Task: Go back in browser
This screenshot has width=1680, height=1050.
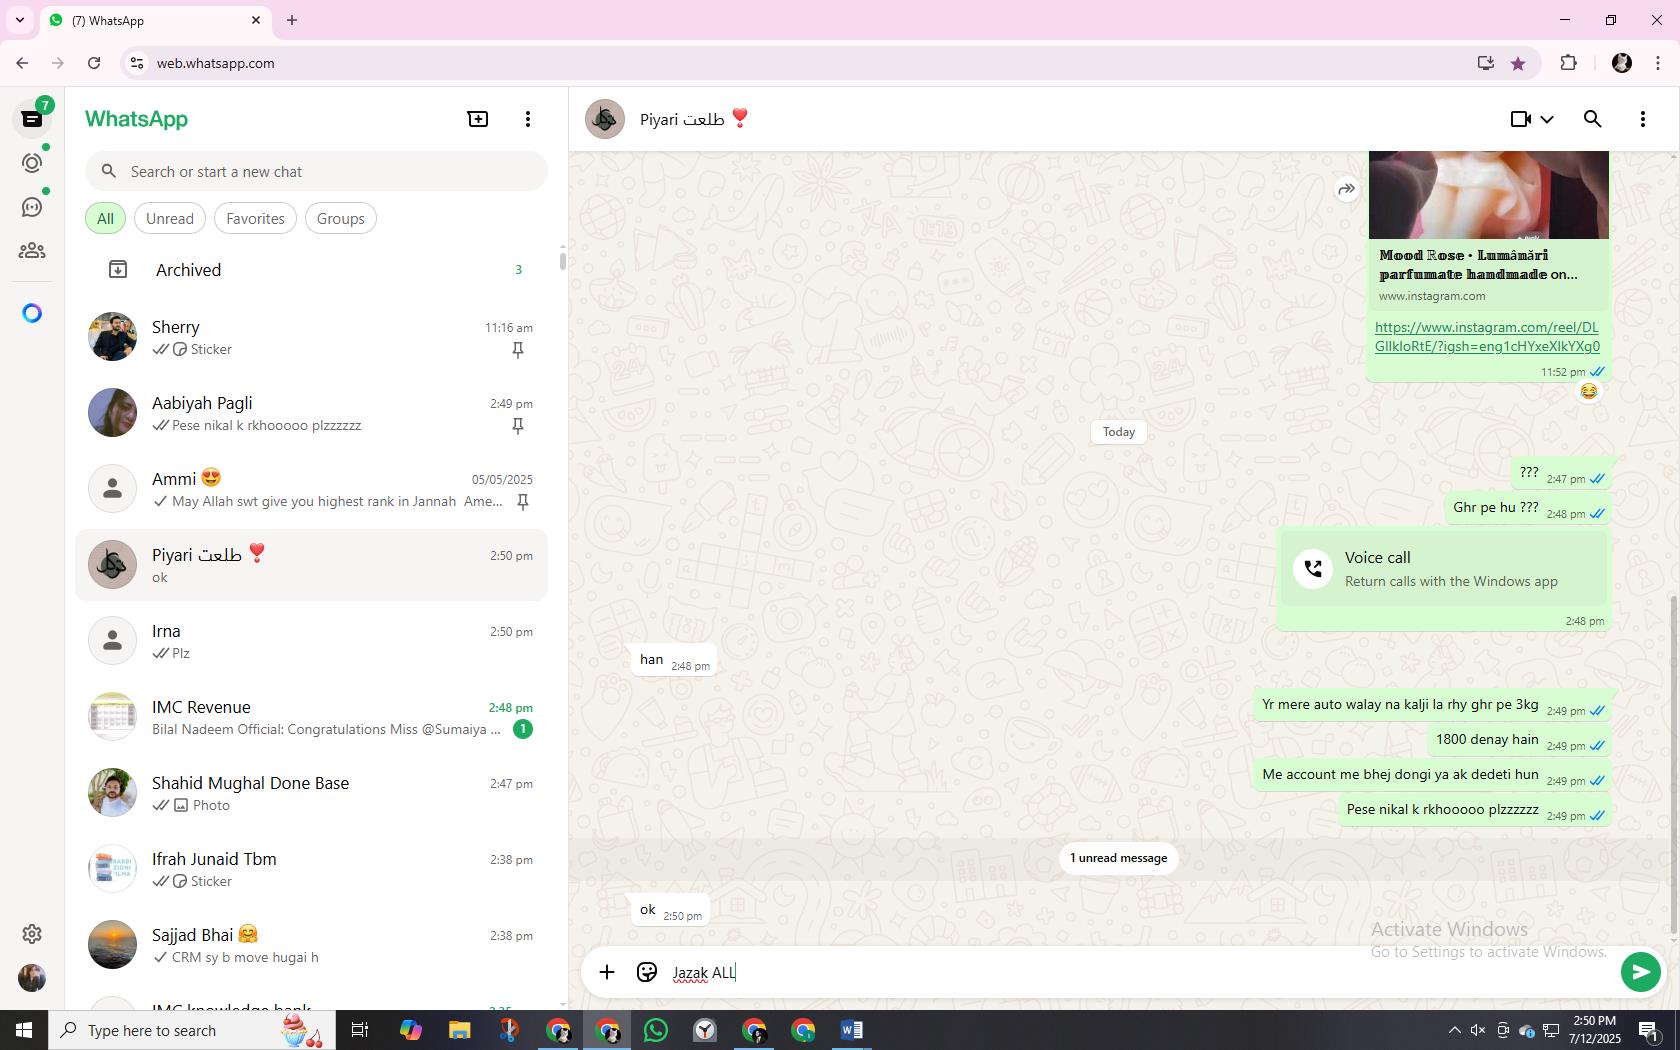Action: (22, 63)
